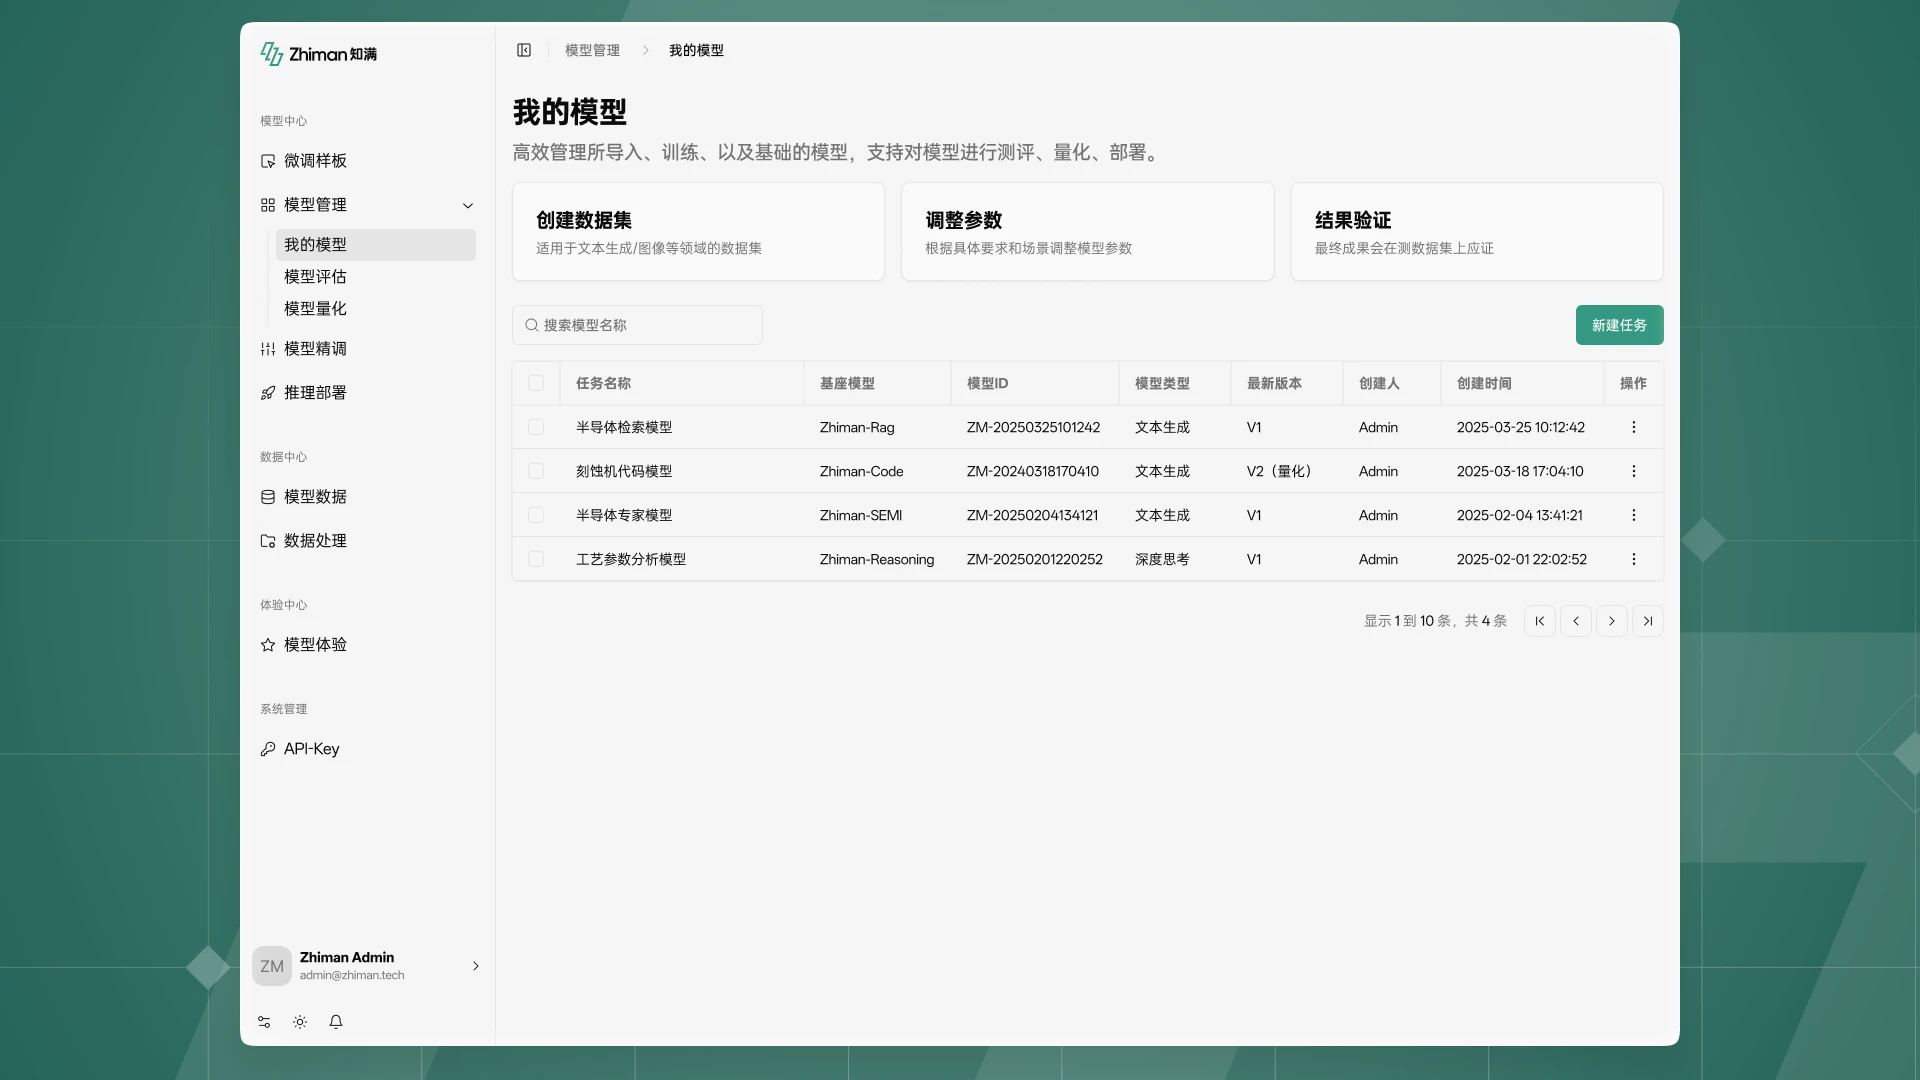Click the 模型精调 sliders icon
The image size is (1920, 1080).
coord(268,349)
